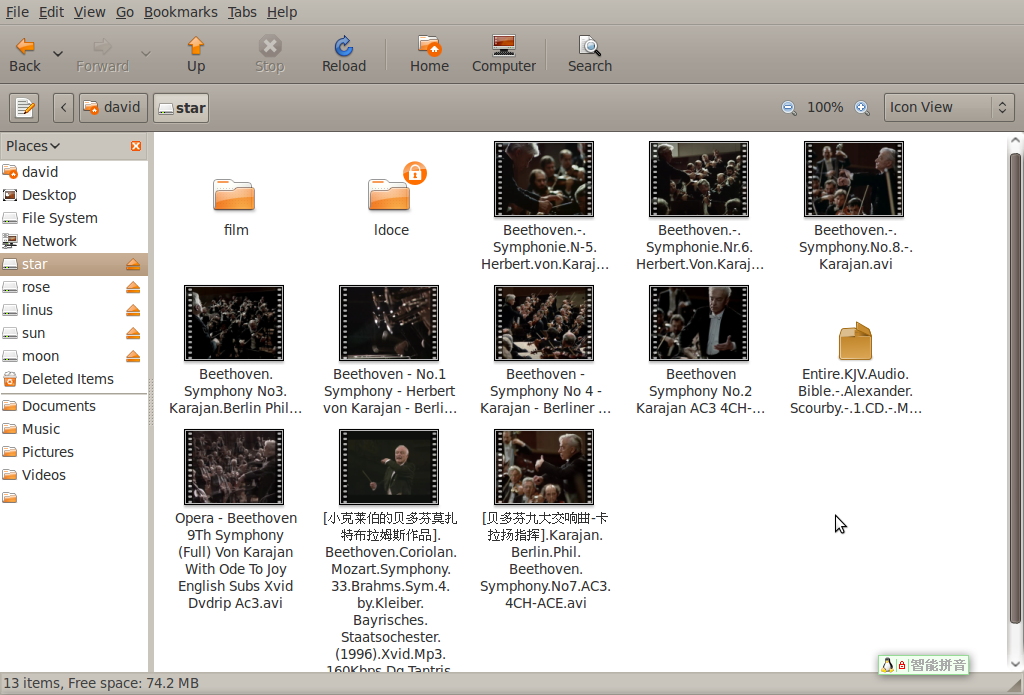This screenshot has width=1024, height=695.
Task: Select Beethoven Symphonie Nr.6 video thumbnail
Action: (699, 179)
